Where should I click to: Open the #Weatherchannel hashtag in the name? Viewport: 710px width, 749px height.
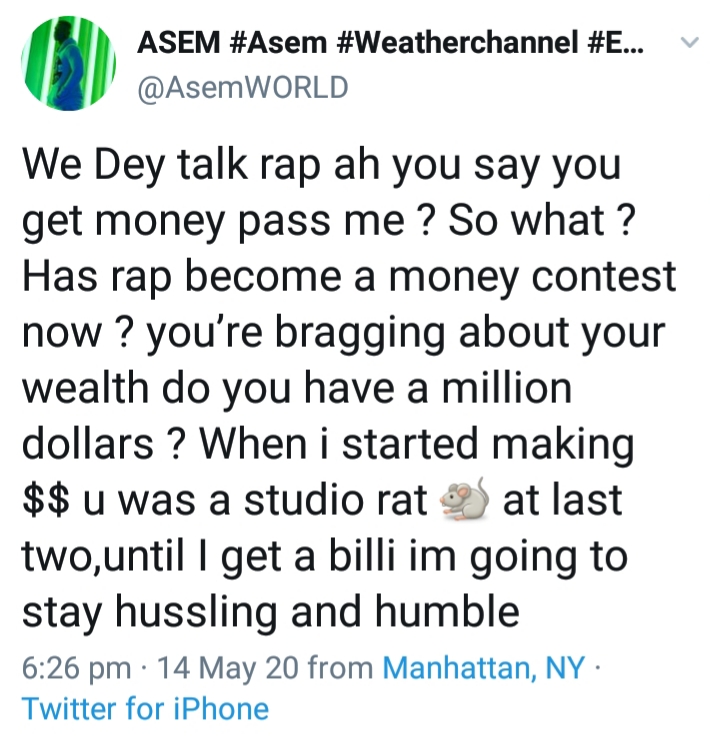pos(457,42)
